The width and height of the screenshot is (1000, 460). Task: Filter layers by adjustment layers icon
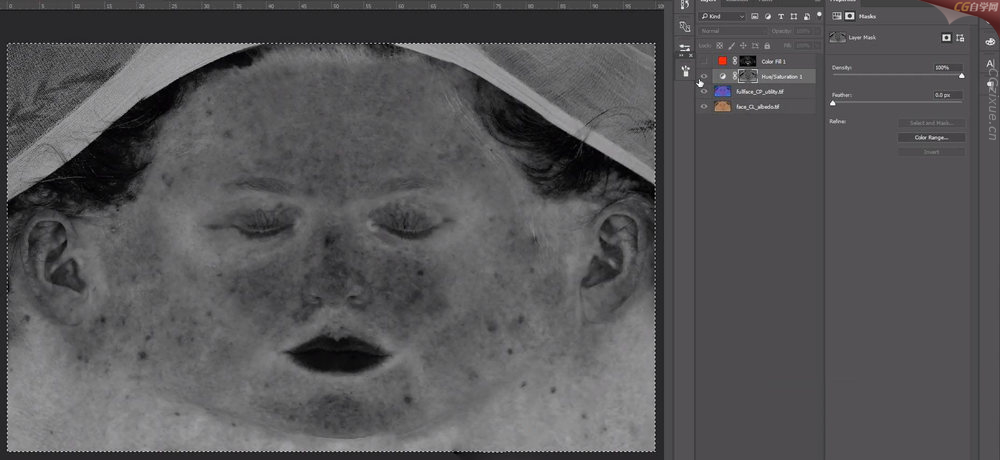point(768,17)
